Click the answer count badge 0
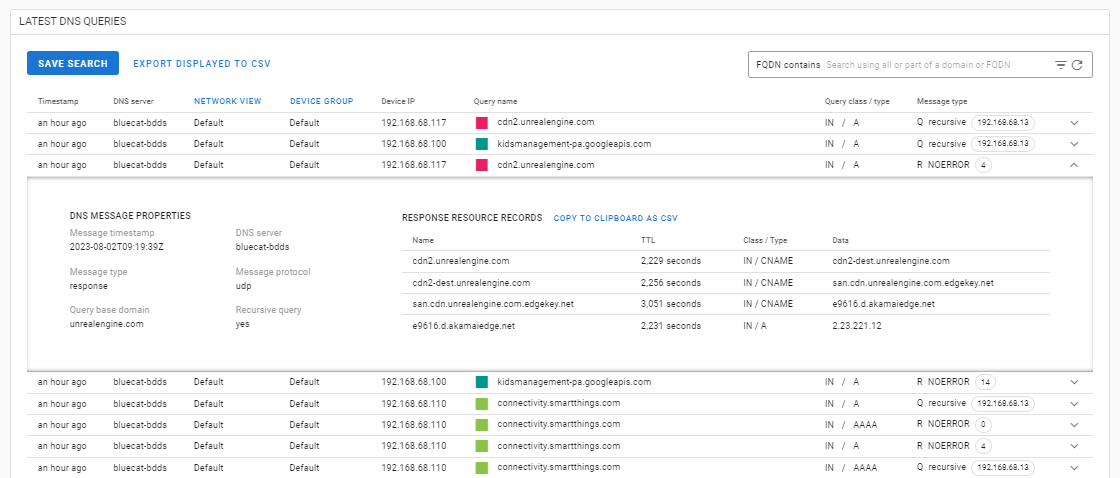Screen dimensions: 1120x478 coord(983,425)
